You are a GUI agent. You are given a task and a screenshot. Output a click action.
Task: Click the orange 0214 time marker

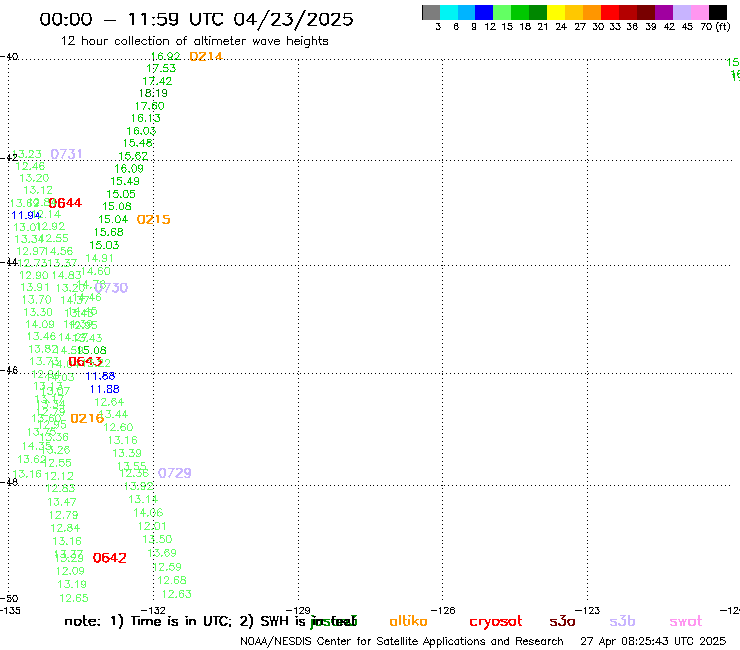tap(206, 57)
